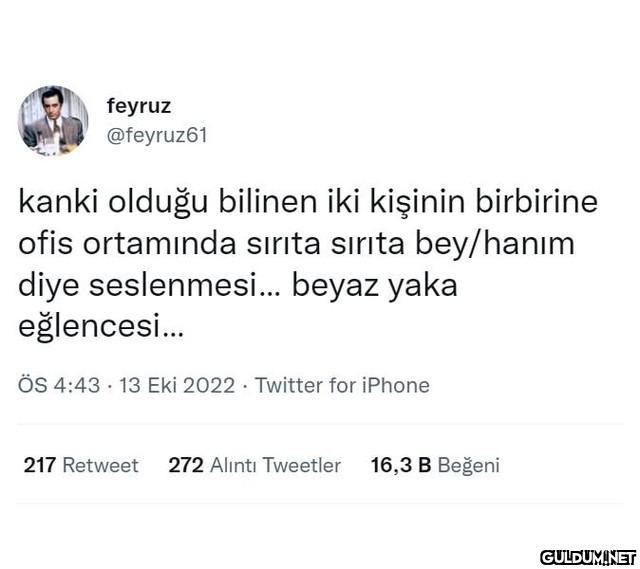Click the 217 retweet count number
The width and height of the screenshot is (640, 569).
point(40,465)
